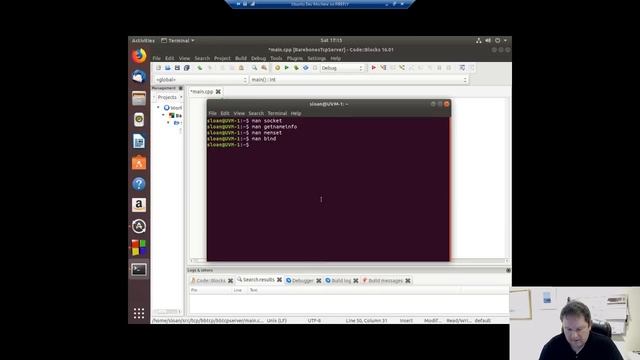This screenshot has height=360, width=640.
Task: Open Code::Blocks Tools menu
Action: coord(276,58)
